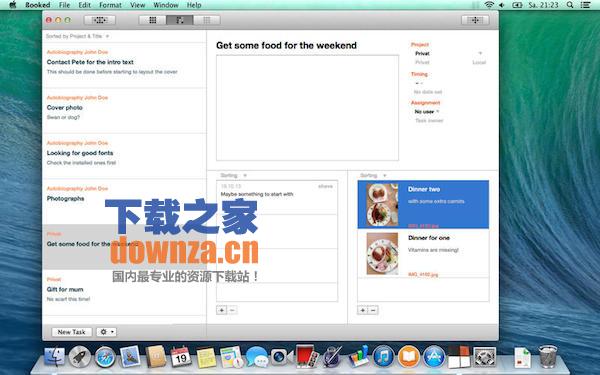Image resolution: width=600 pixels, height=375 pixels.
Task: Open App Store from the dock
Action: (434, 357)
